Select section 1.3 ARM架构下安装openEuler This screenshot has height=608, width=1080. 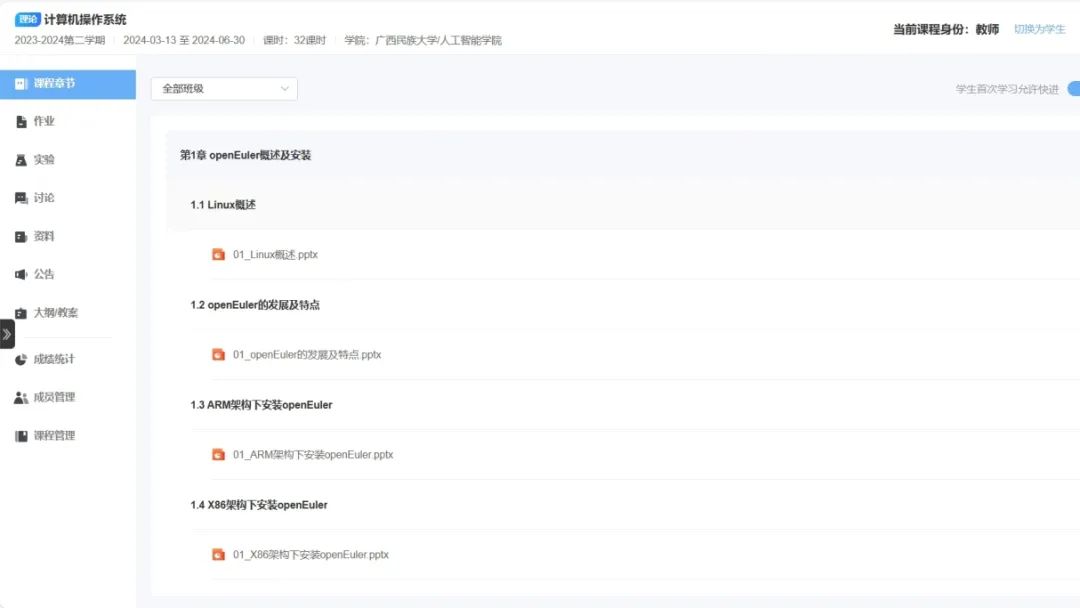point(261,405)
